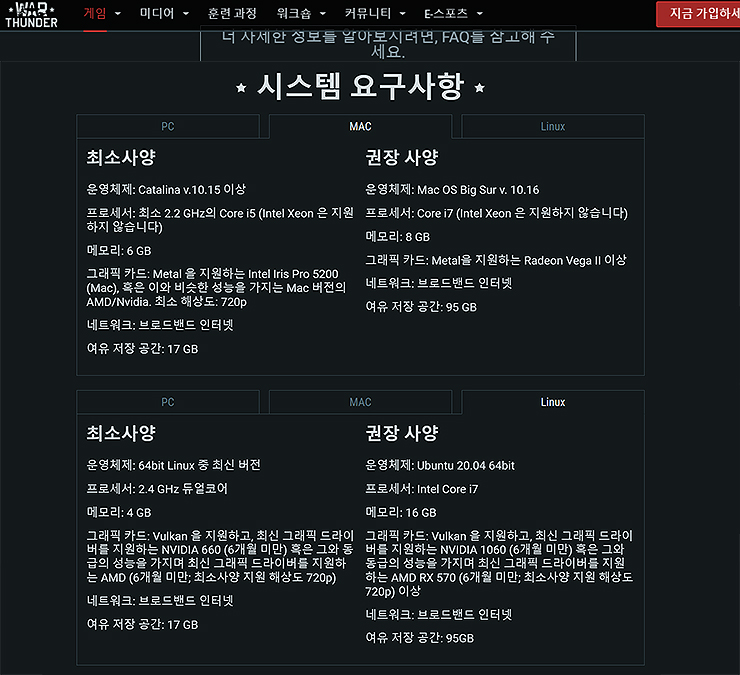740x675 pixels.
Task: Click Linux section 권장 사양 heading
Action: [x=402, y=433]
